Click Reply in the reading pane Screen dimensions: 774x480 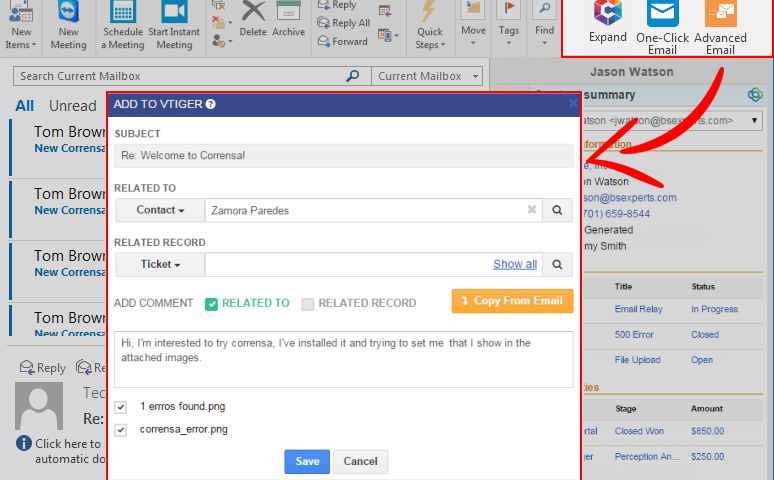tap(43, 367)
